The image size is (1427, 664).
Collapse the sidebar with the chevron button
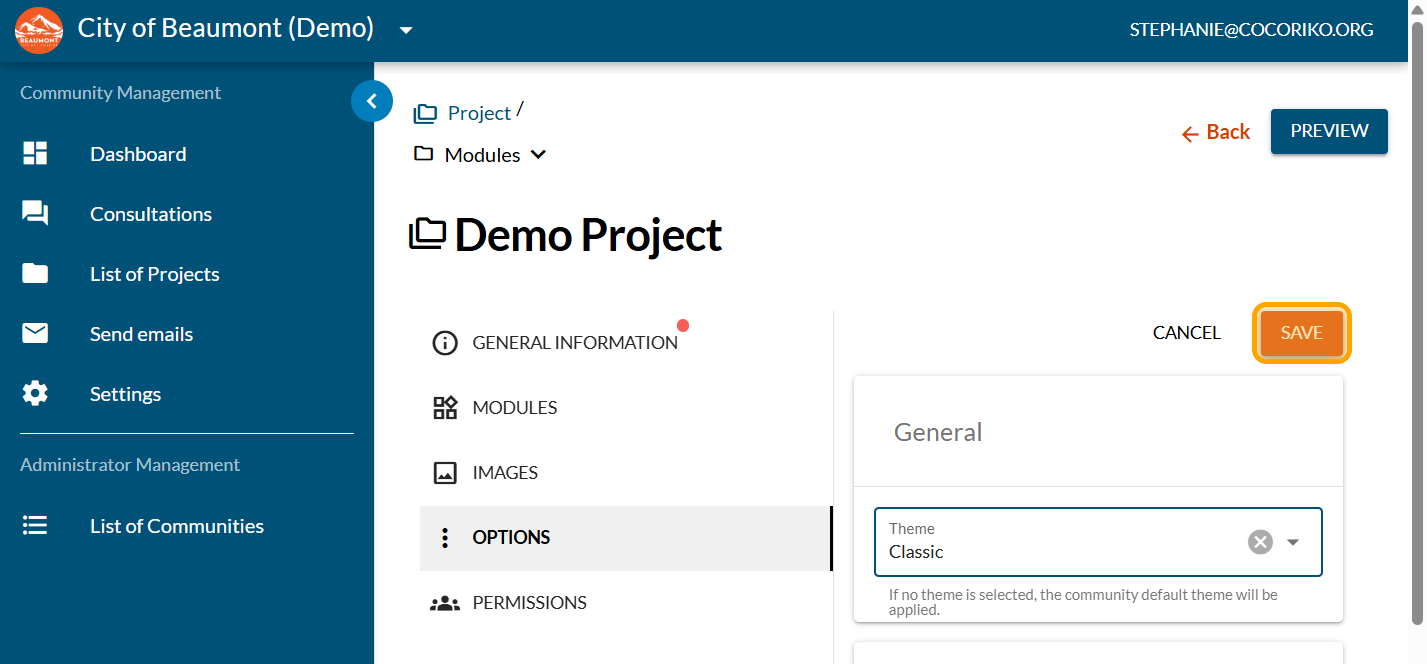point(372,101)
